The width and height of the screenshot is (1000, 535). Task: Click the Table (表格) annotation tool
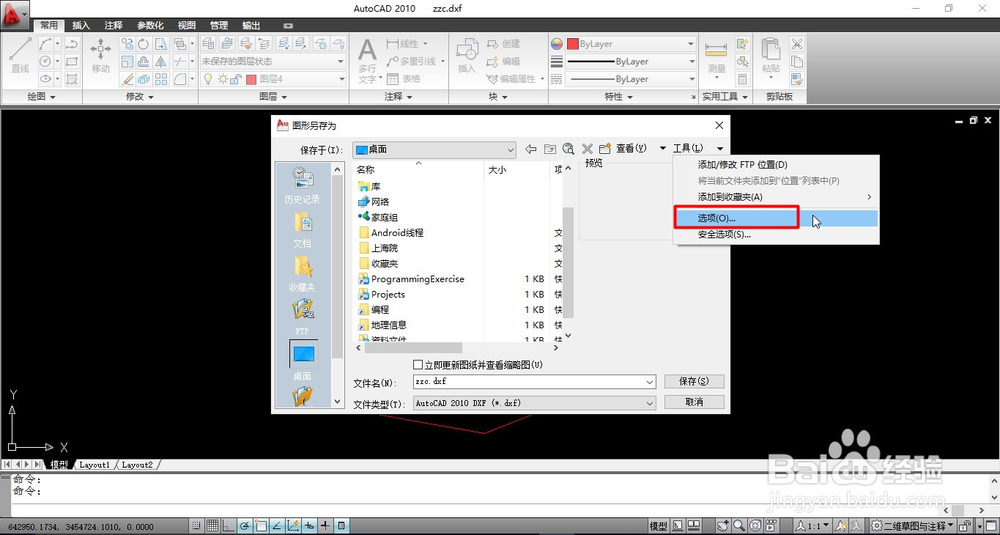coord(404,79)
